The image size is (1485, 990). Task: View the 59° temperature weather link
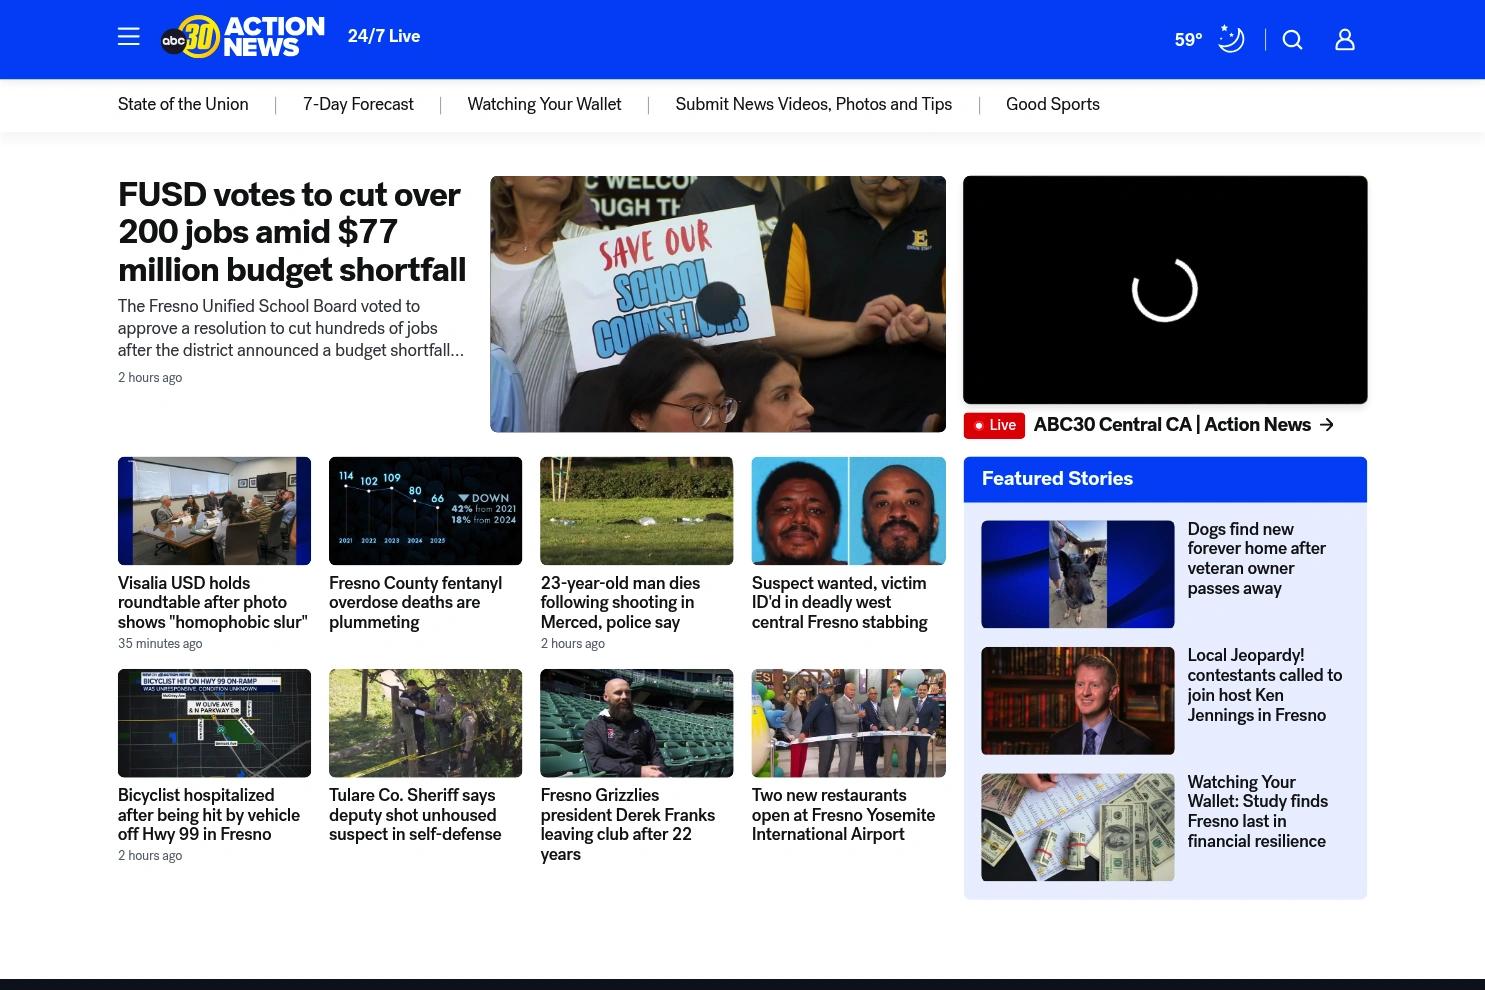pyautogui.click(x=1188, y=40)
